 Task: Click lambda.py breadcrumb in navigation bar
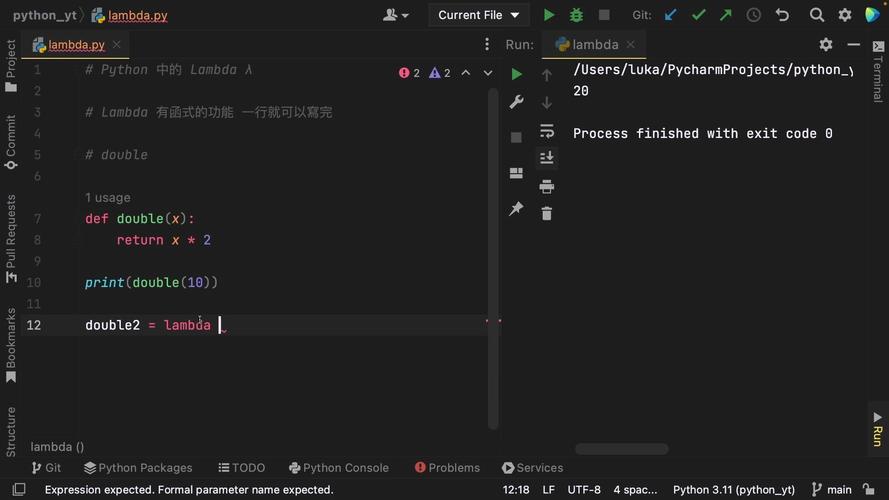pyautogui.click(x=130, y=15)
